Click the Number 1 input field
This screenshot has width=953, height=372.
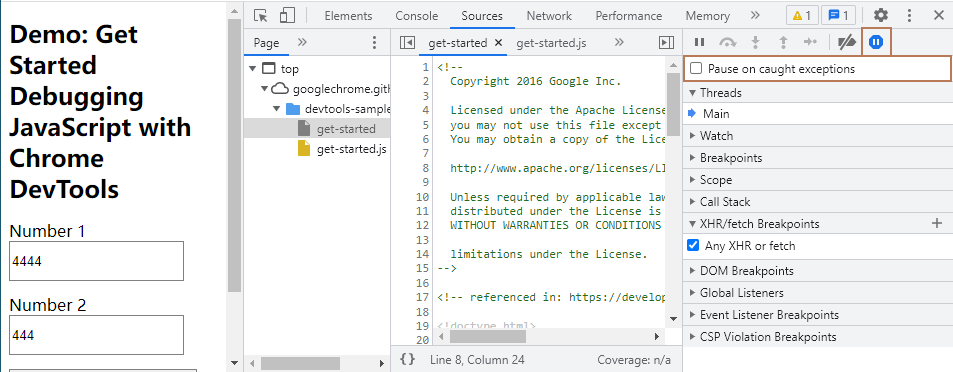[97, 261]
